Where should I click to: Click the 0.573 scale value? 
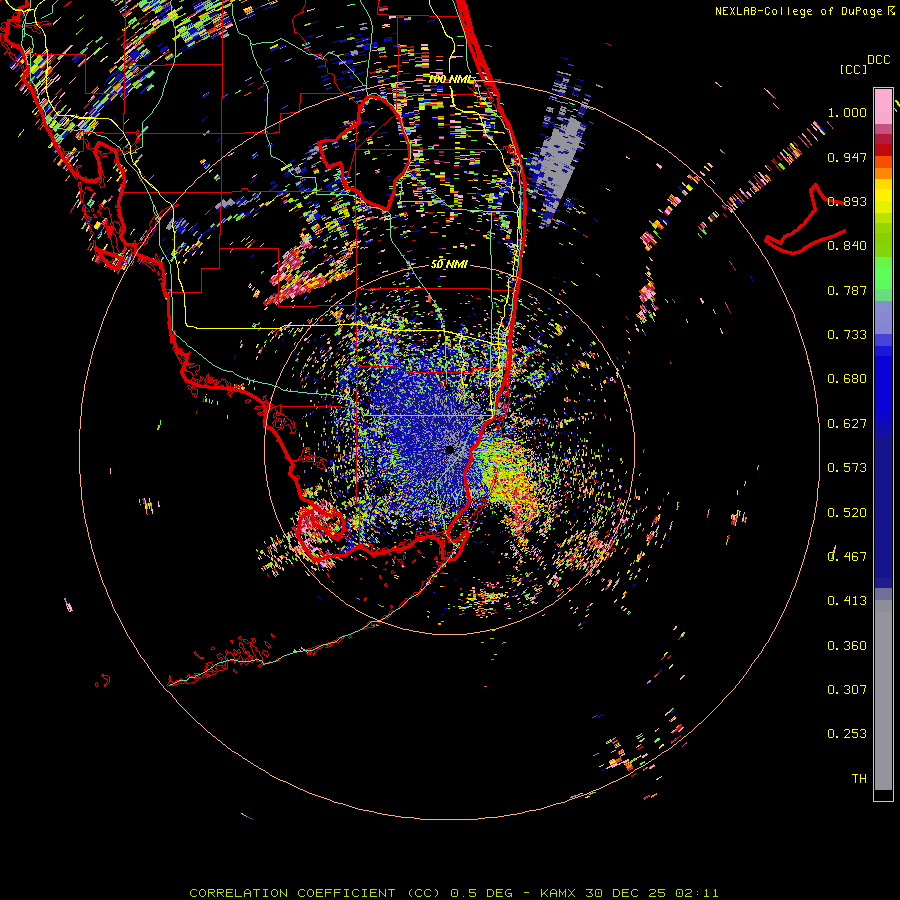point(847,468)
